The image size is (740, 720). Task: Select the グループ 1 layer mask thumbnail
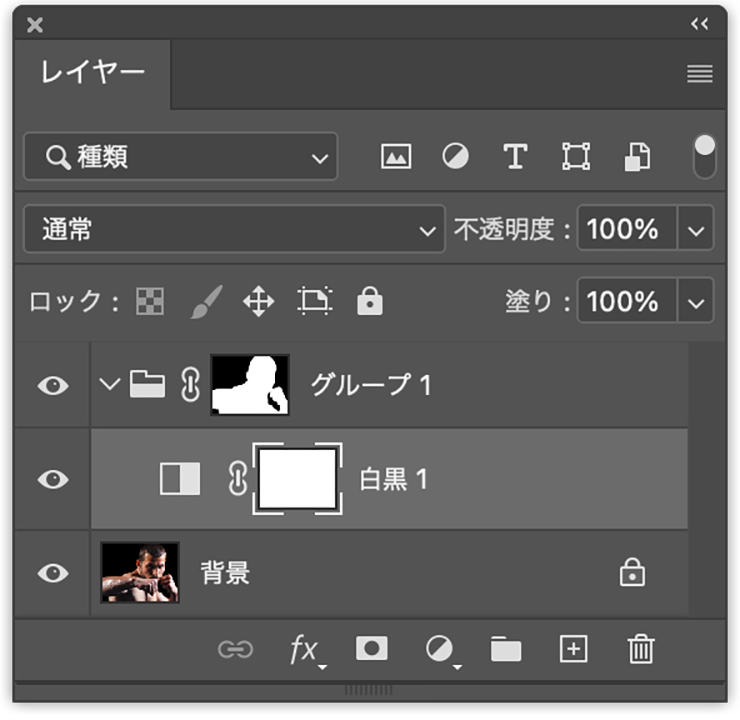coord(250,385)
